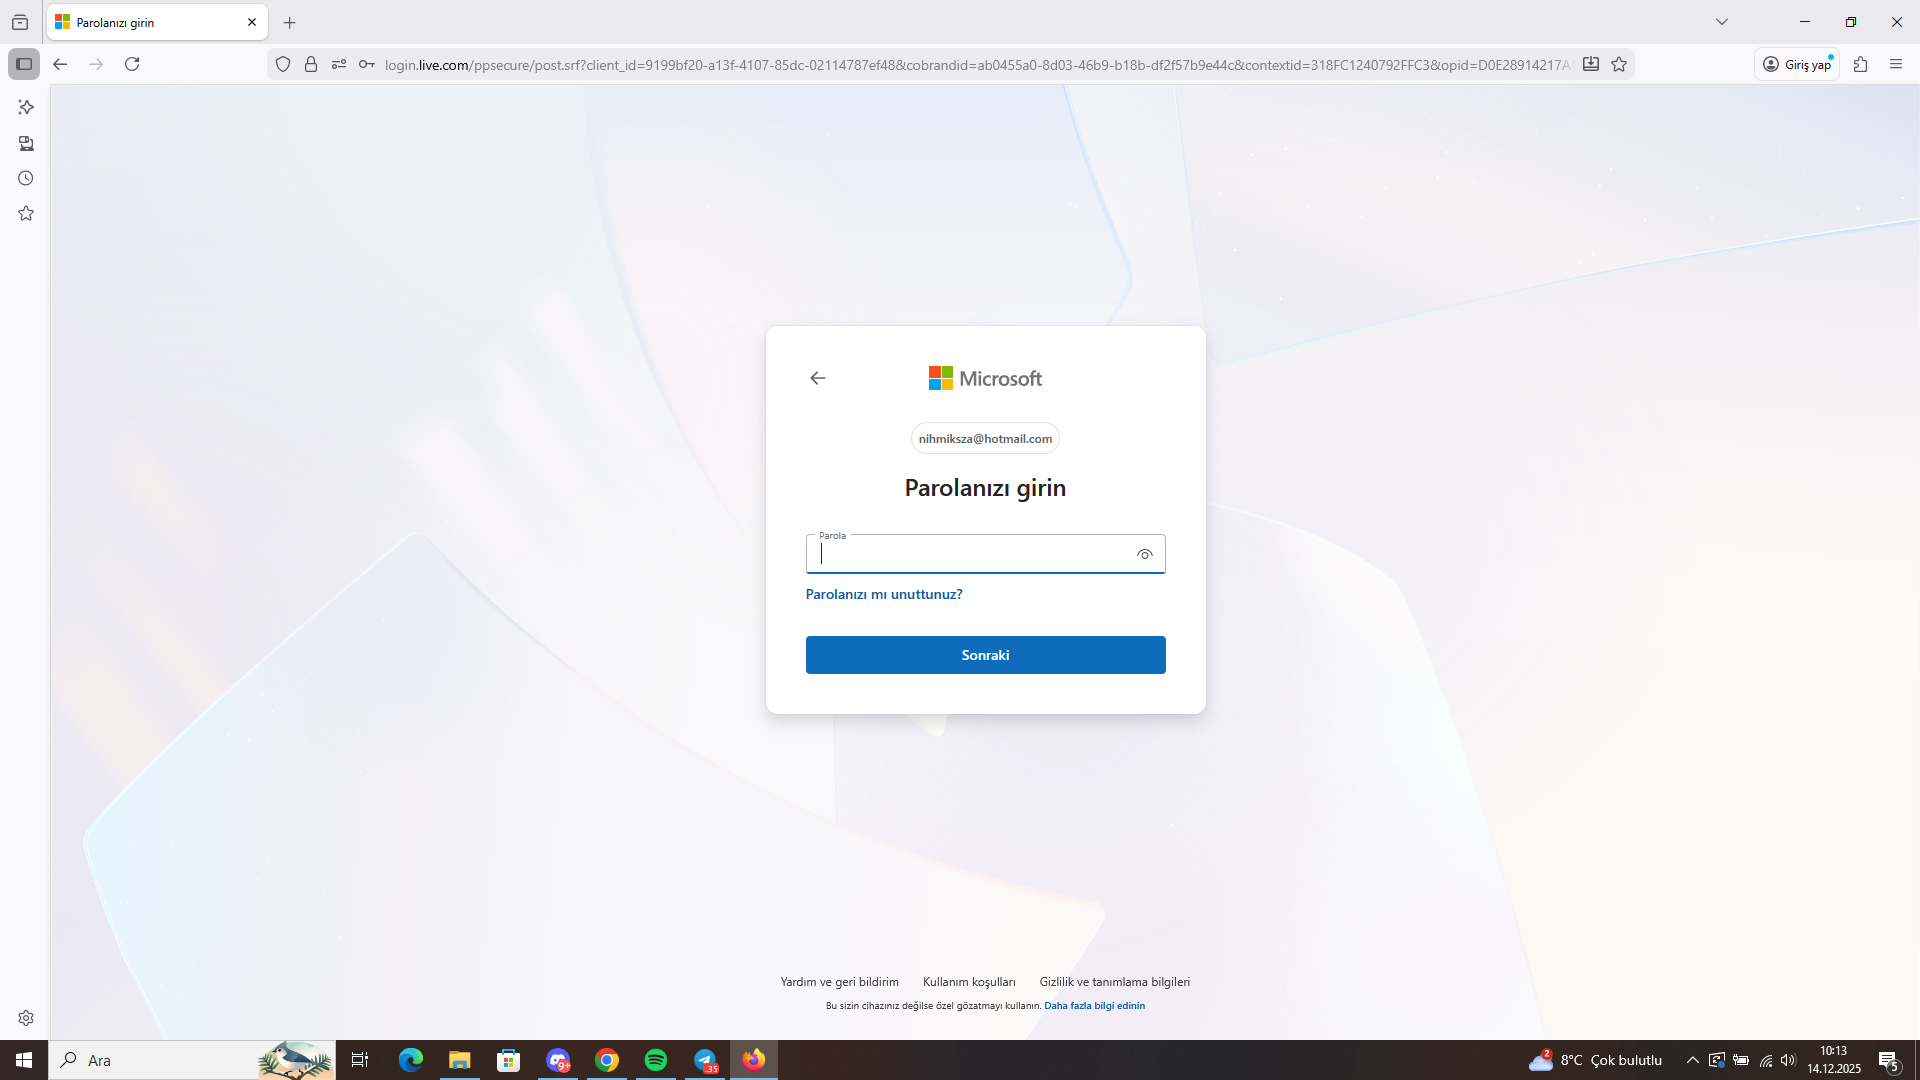Open Microsoft Store from taskbar
1920x1080 pixels.
pos(509,1060)
